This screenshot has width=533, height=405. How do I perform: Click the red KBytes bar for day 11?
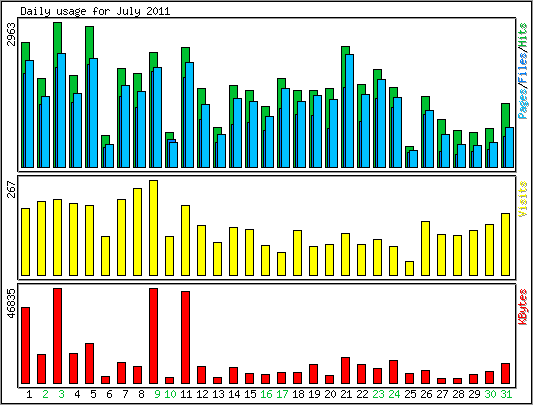pos(185,337)
